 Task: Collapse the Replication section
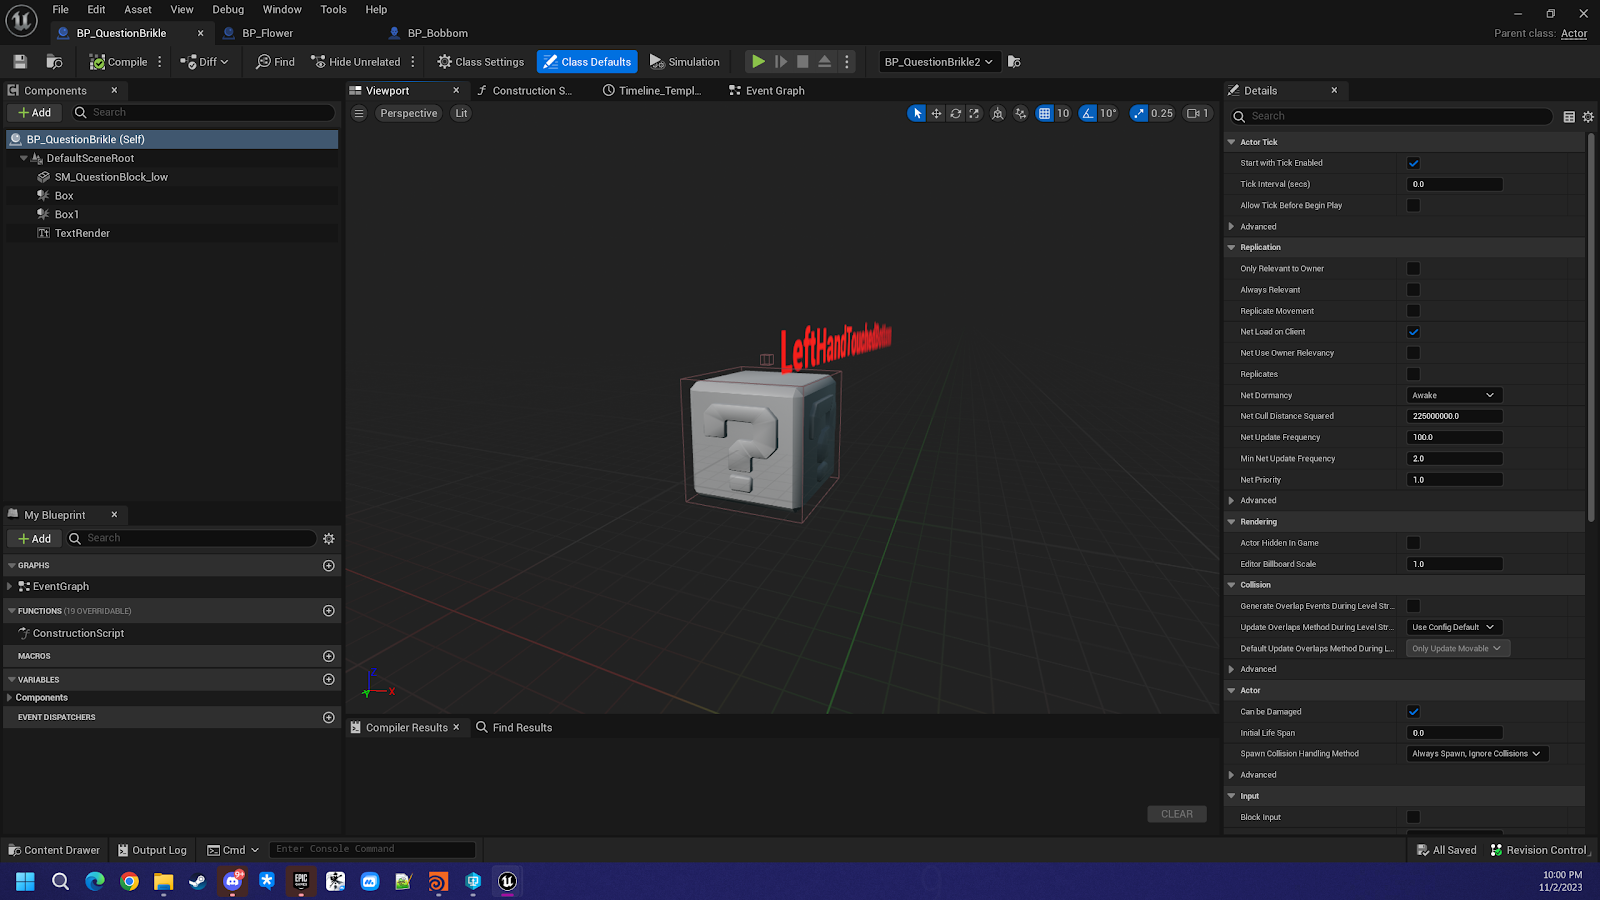[x=1232, y=247]
